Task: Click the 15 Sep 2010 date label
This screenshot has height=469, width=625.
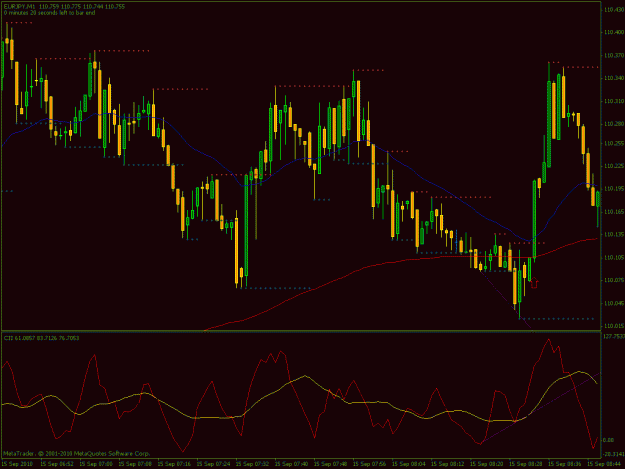Action: click(17, 464)
